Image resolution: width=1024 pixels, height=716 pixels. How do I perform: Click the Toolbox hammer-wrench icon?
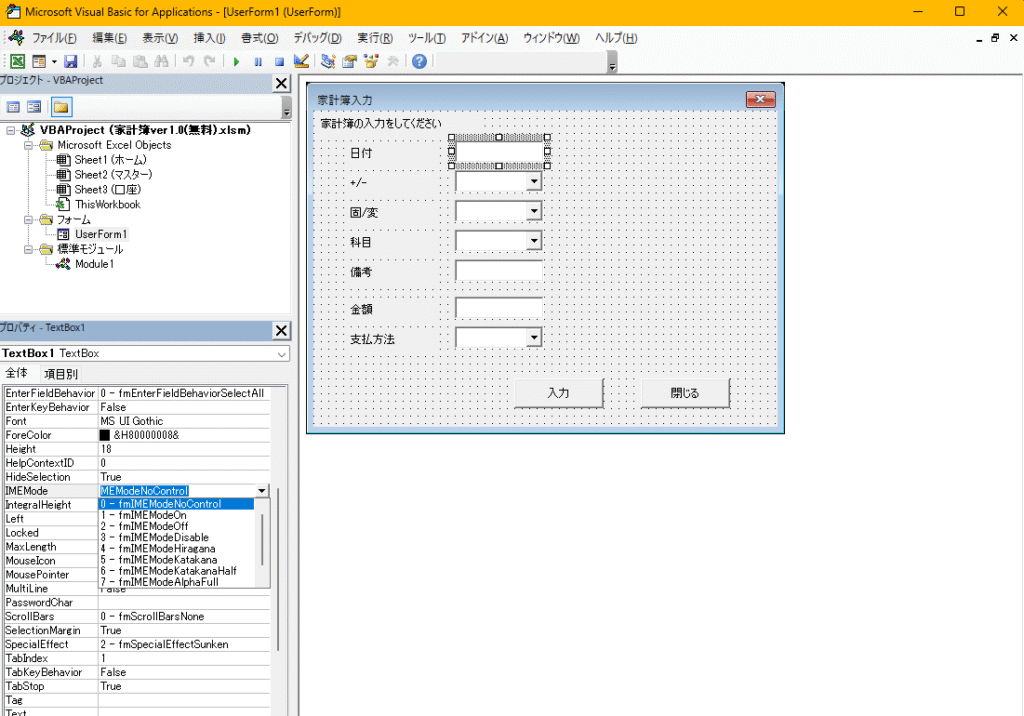click(392, 61)
